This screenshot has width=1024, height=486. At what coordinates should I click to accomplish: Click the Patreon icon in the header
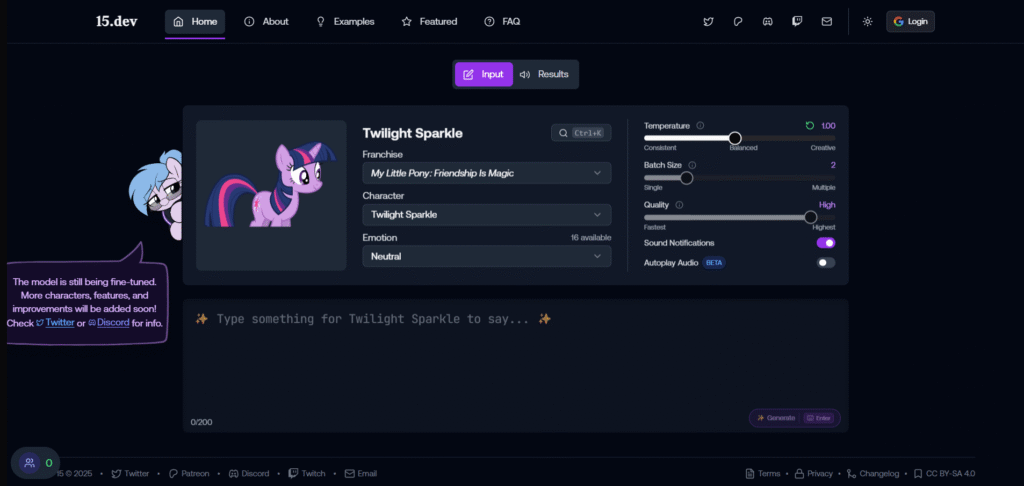737,21
